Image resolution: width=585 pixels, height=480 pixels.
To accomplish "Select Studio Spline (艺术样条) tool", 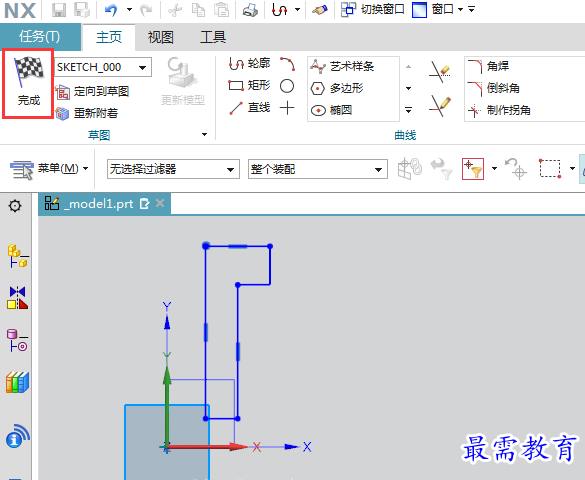I will tap(342, 66).
